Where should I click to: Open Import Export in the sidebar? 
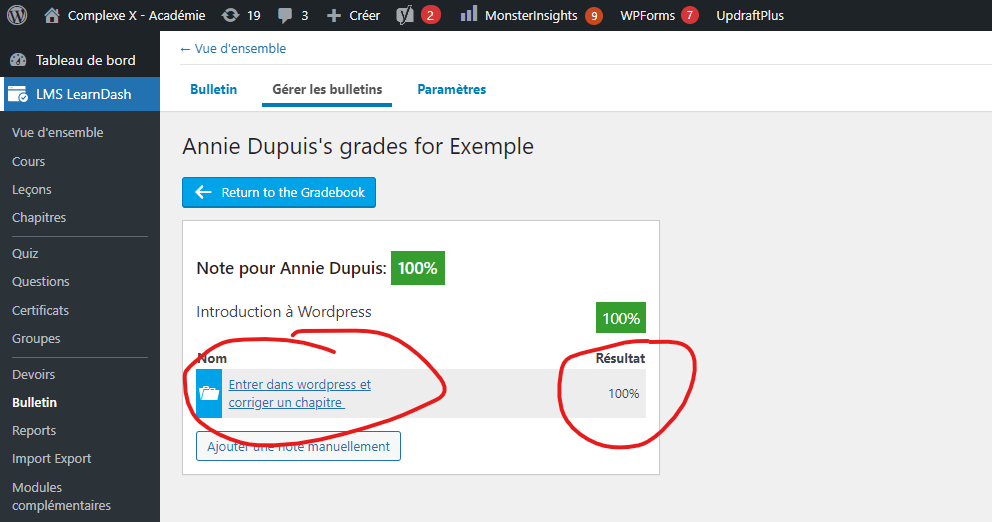coord(51,458)
